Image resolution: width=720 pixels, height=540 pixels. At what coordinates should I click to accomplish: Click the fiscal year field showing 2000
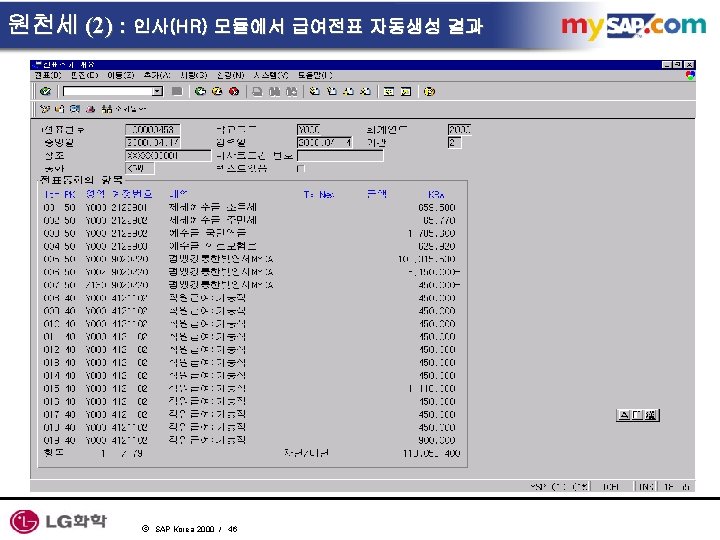point(459,130)
